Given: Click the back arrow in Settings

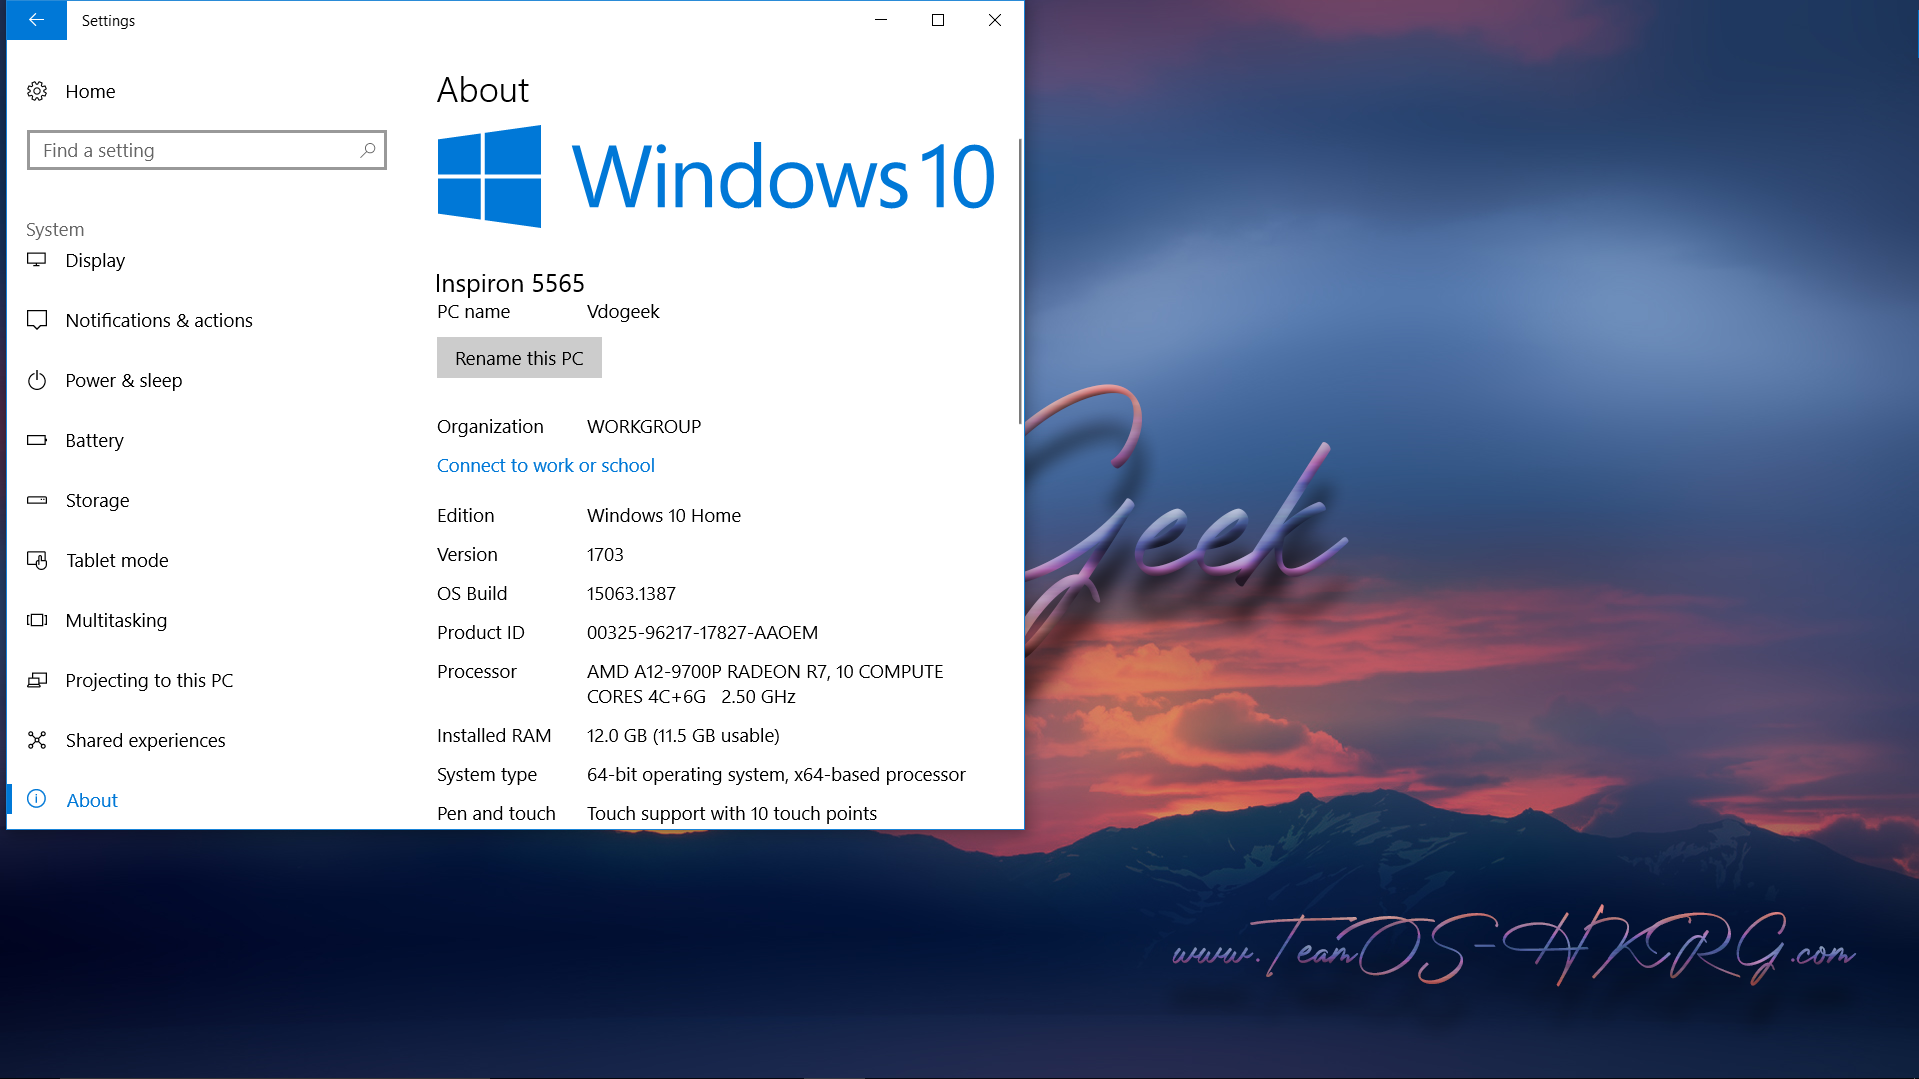Looking at the screenshot, I should point(36,20).
